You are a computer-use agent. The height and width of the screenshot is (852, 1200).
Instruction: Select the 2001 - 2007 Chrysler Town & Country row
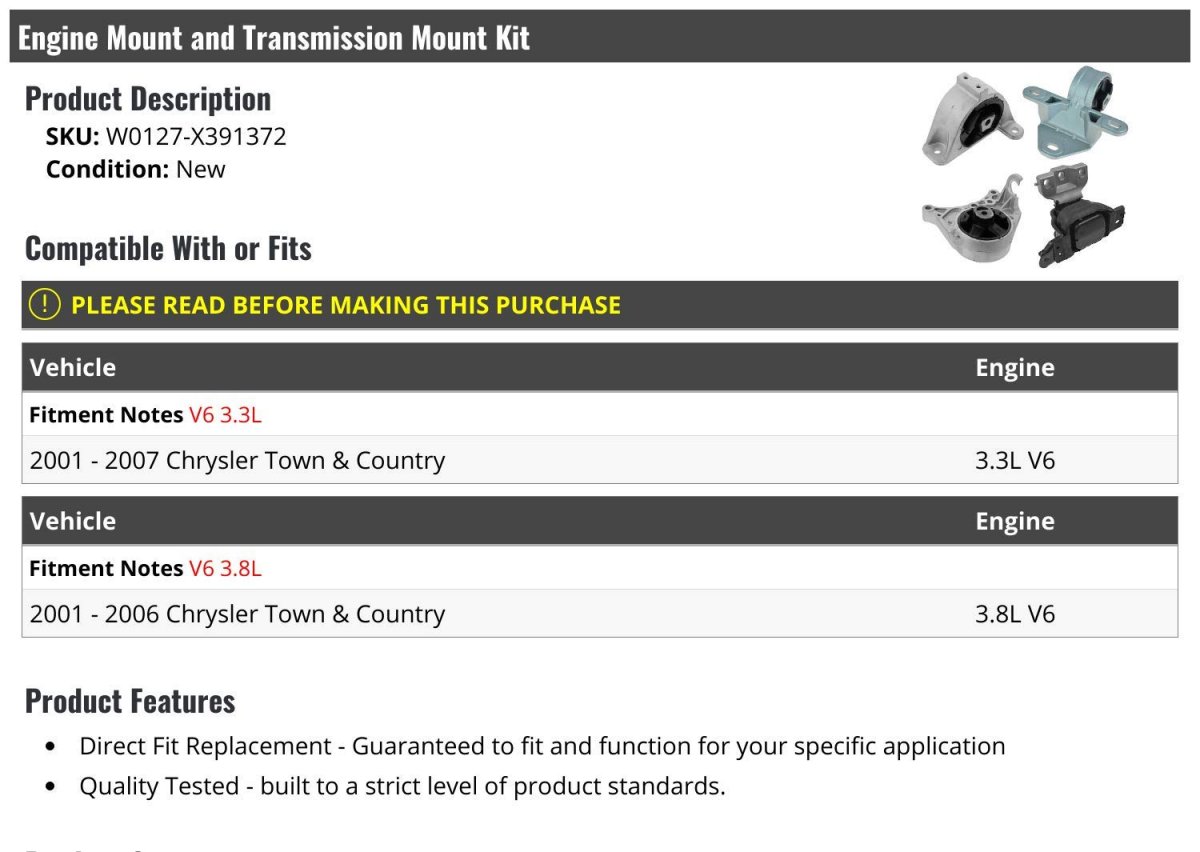[x=600, y=460]
